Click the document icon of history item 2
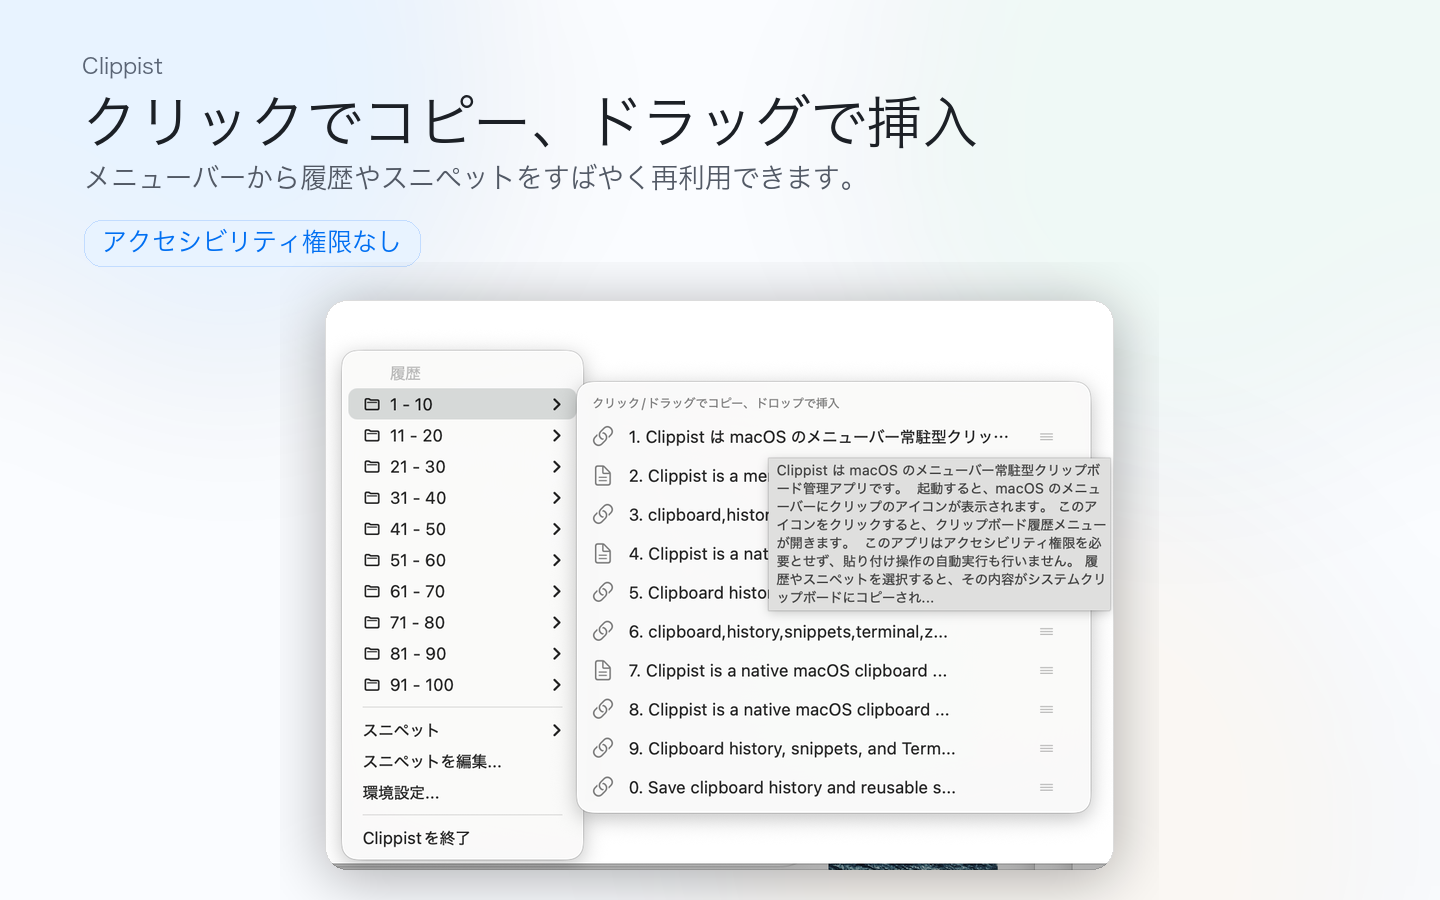The width and height of the screenshot is (1440, 900). coord(603,475)
